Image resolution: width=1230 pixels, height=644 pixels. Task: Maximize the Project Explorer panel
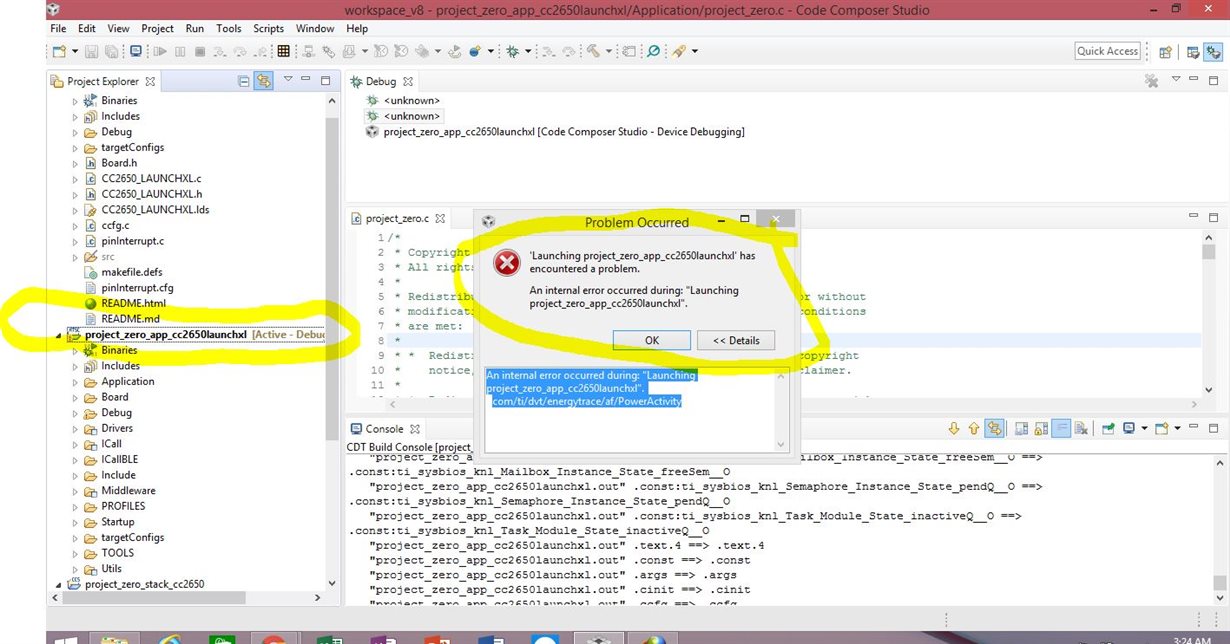pyautogui.click(x=325, y=80)
